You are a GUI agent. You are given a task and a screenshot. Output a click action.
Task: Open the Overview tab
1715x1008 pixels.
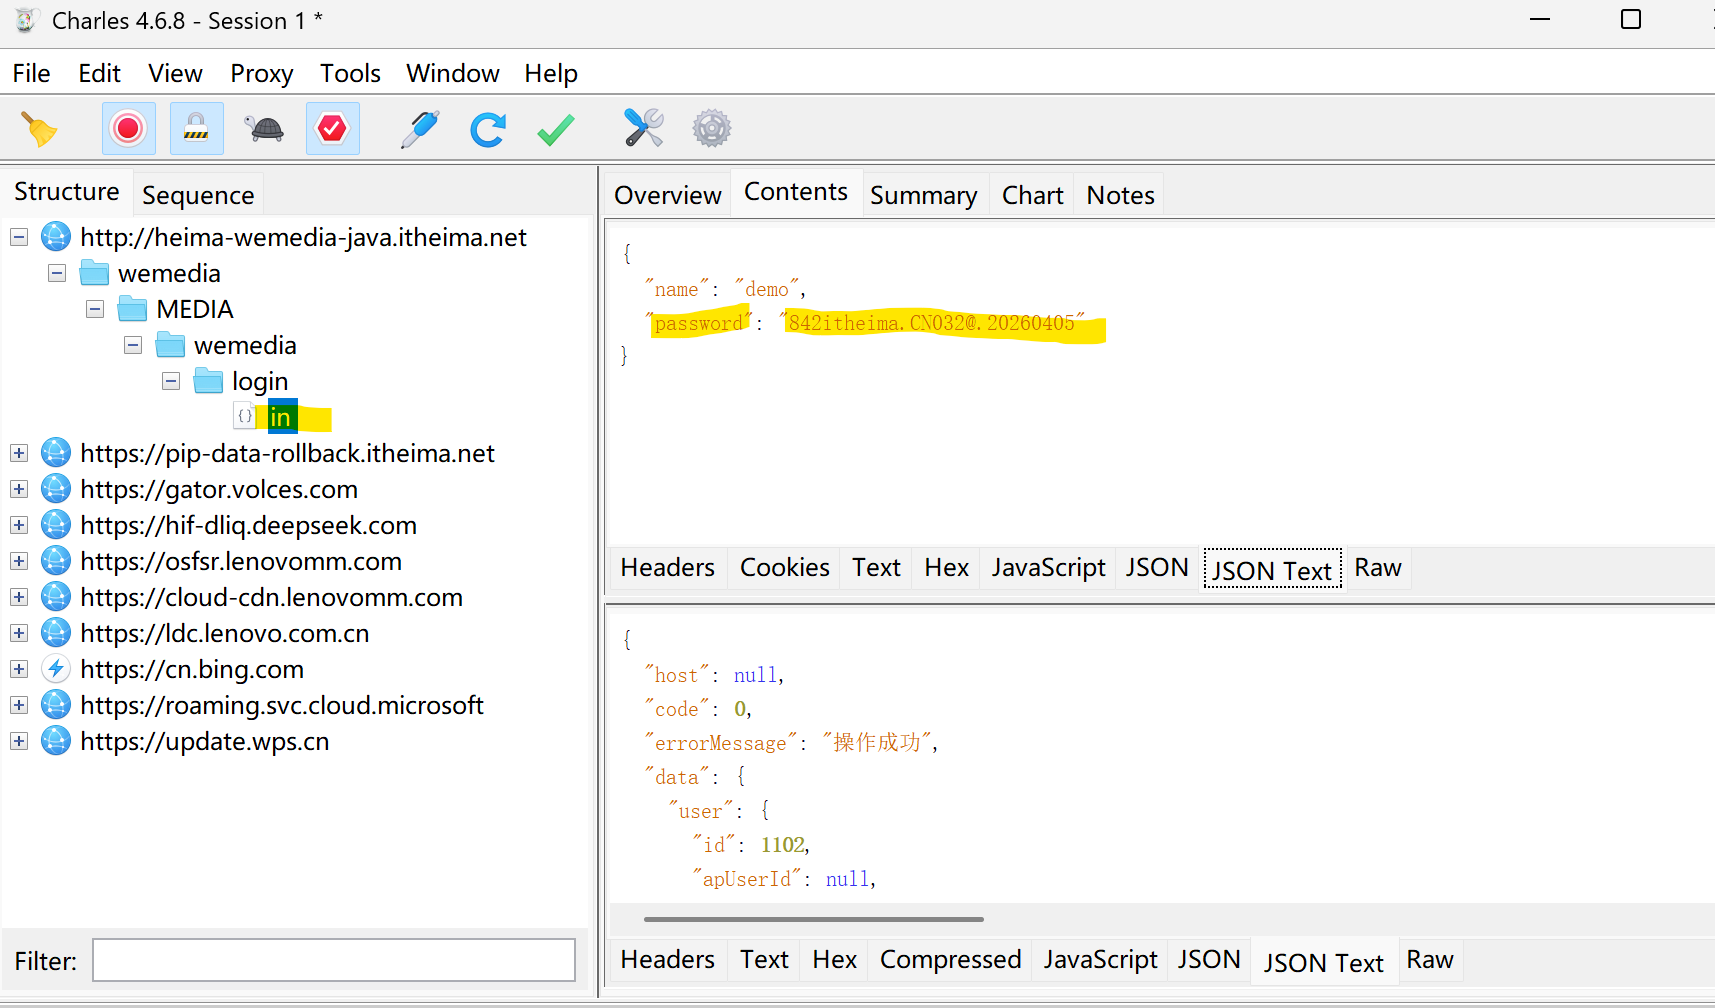668,195
